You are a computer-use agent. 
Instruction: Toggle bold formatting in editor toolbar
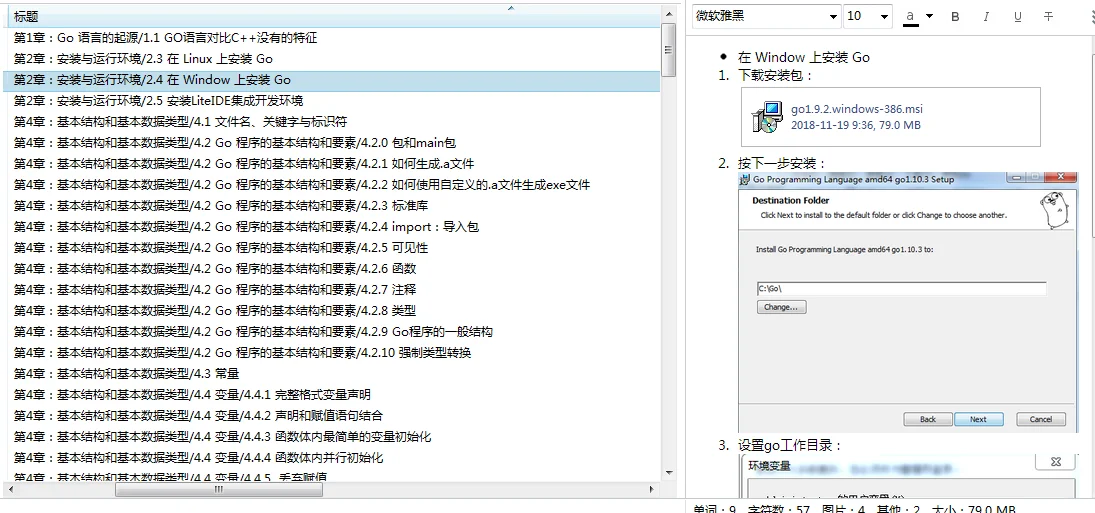tap(955, 17)
